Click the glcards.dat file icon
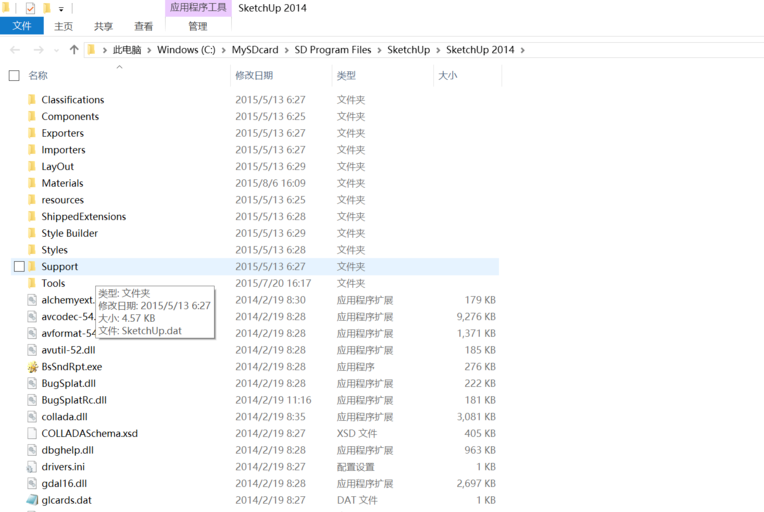The width and height of the screenshot is (764, 512). pyautogui.click(x=32, y=500)
